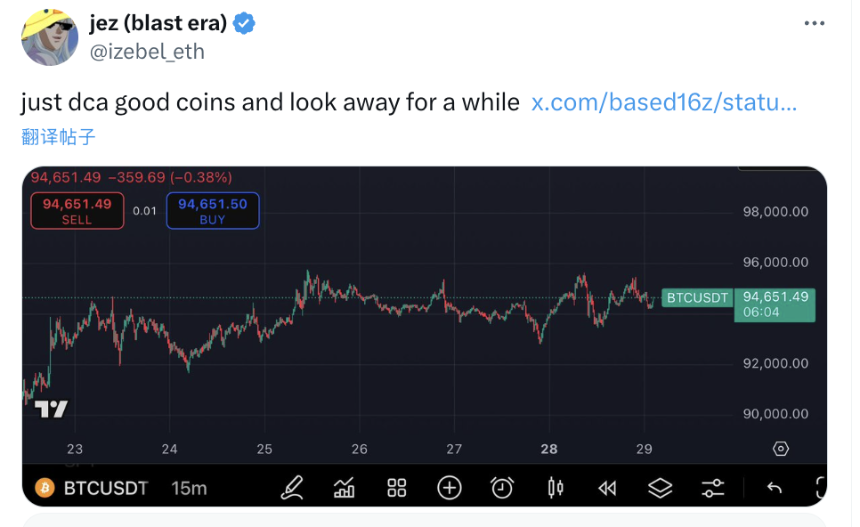Open the tweet's more options menu
Screen dimensions: 860x527
click(x=815, y=25)
